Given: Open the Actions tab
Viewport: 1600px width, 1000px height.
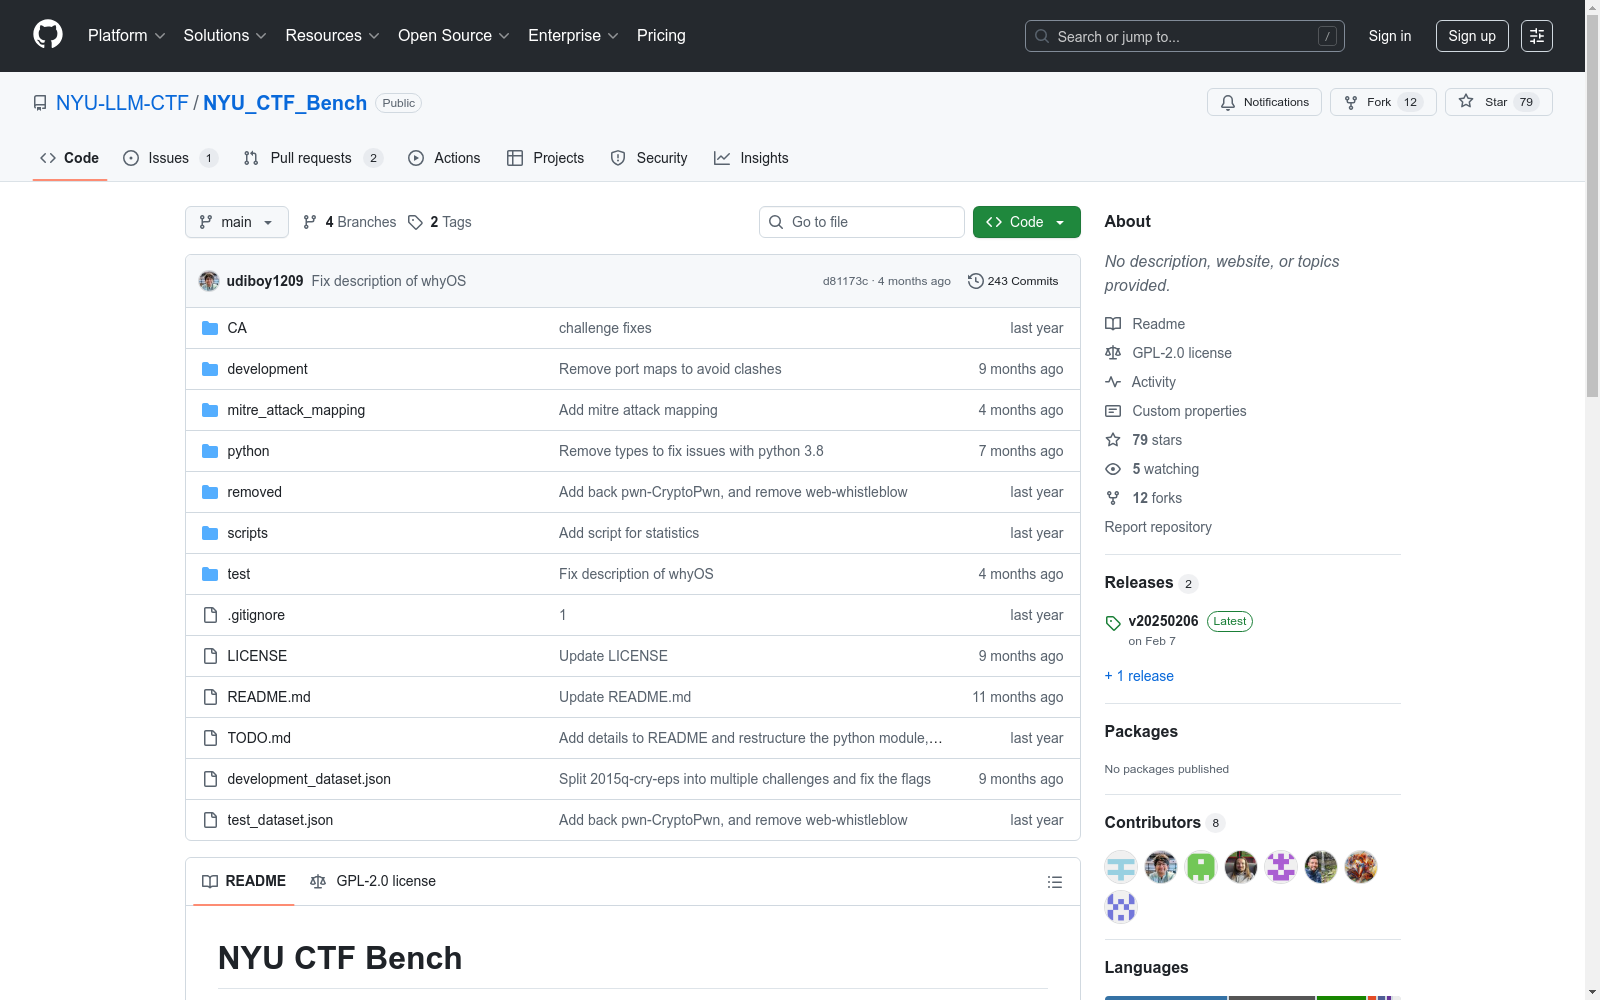Looking at the screenshot, I should coord(444,158).
